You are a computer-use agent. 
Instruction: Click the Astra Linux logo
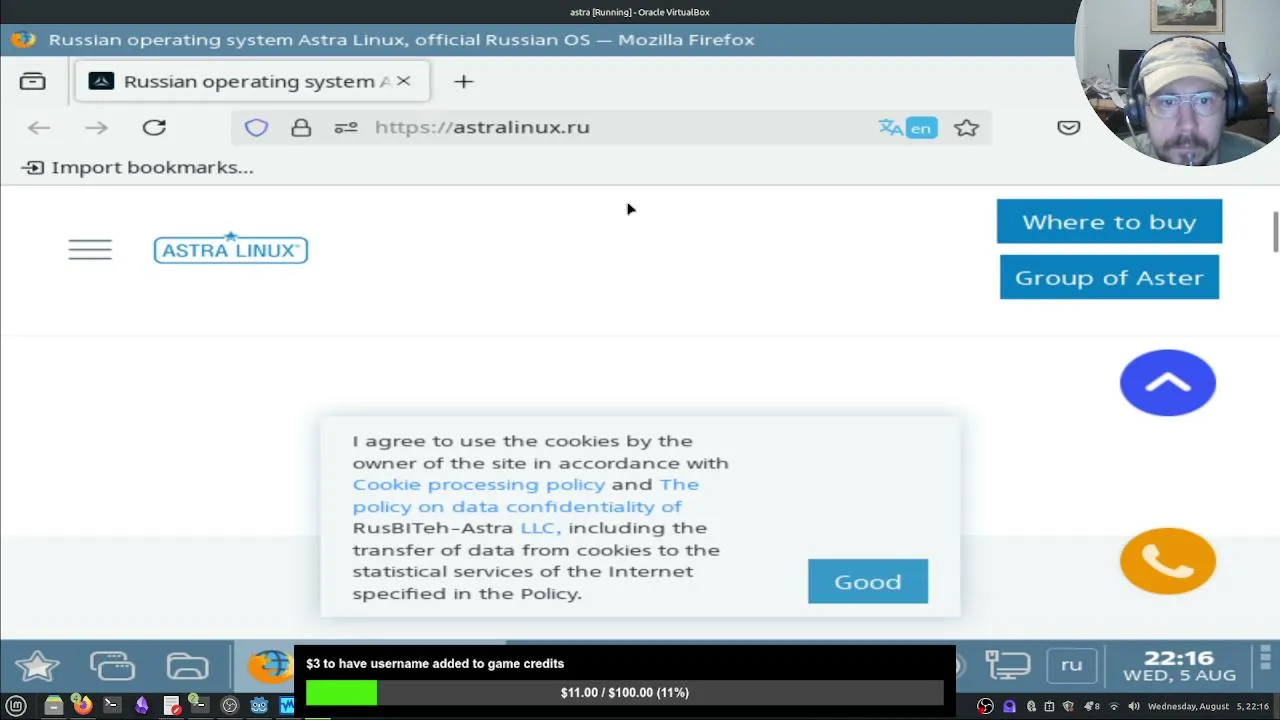(231, 248)
